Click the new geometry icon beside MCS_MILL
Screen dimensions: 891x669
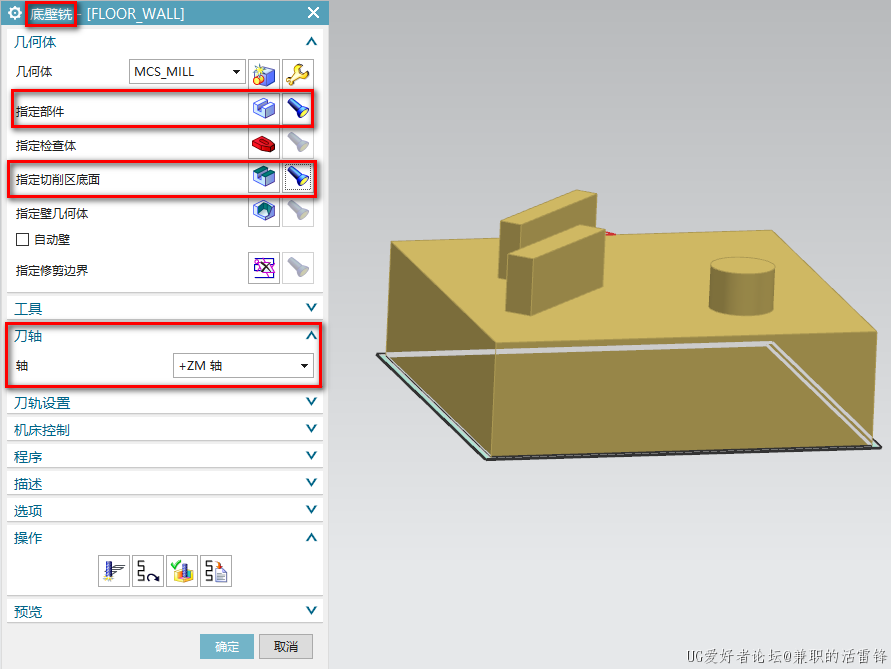point(264,73)
